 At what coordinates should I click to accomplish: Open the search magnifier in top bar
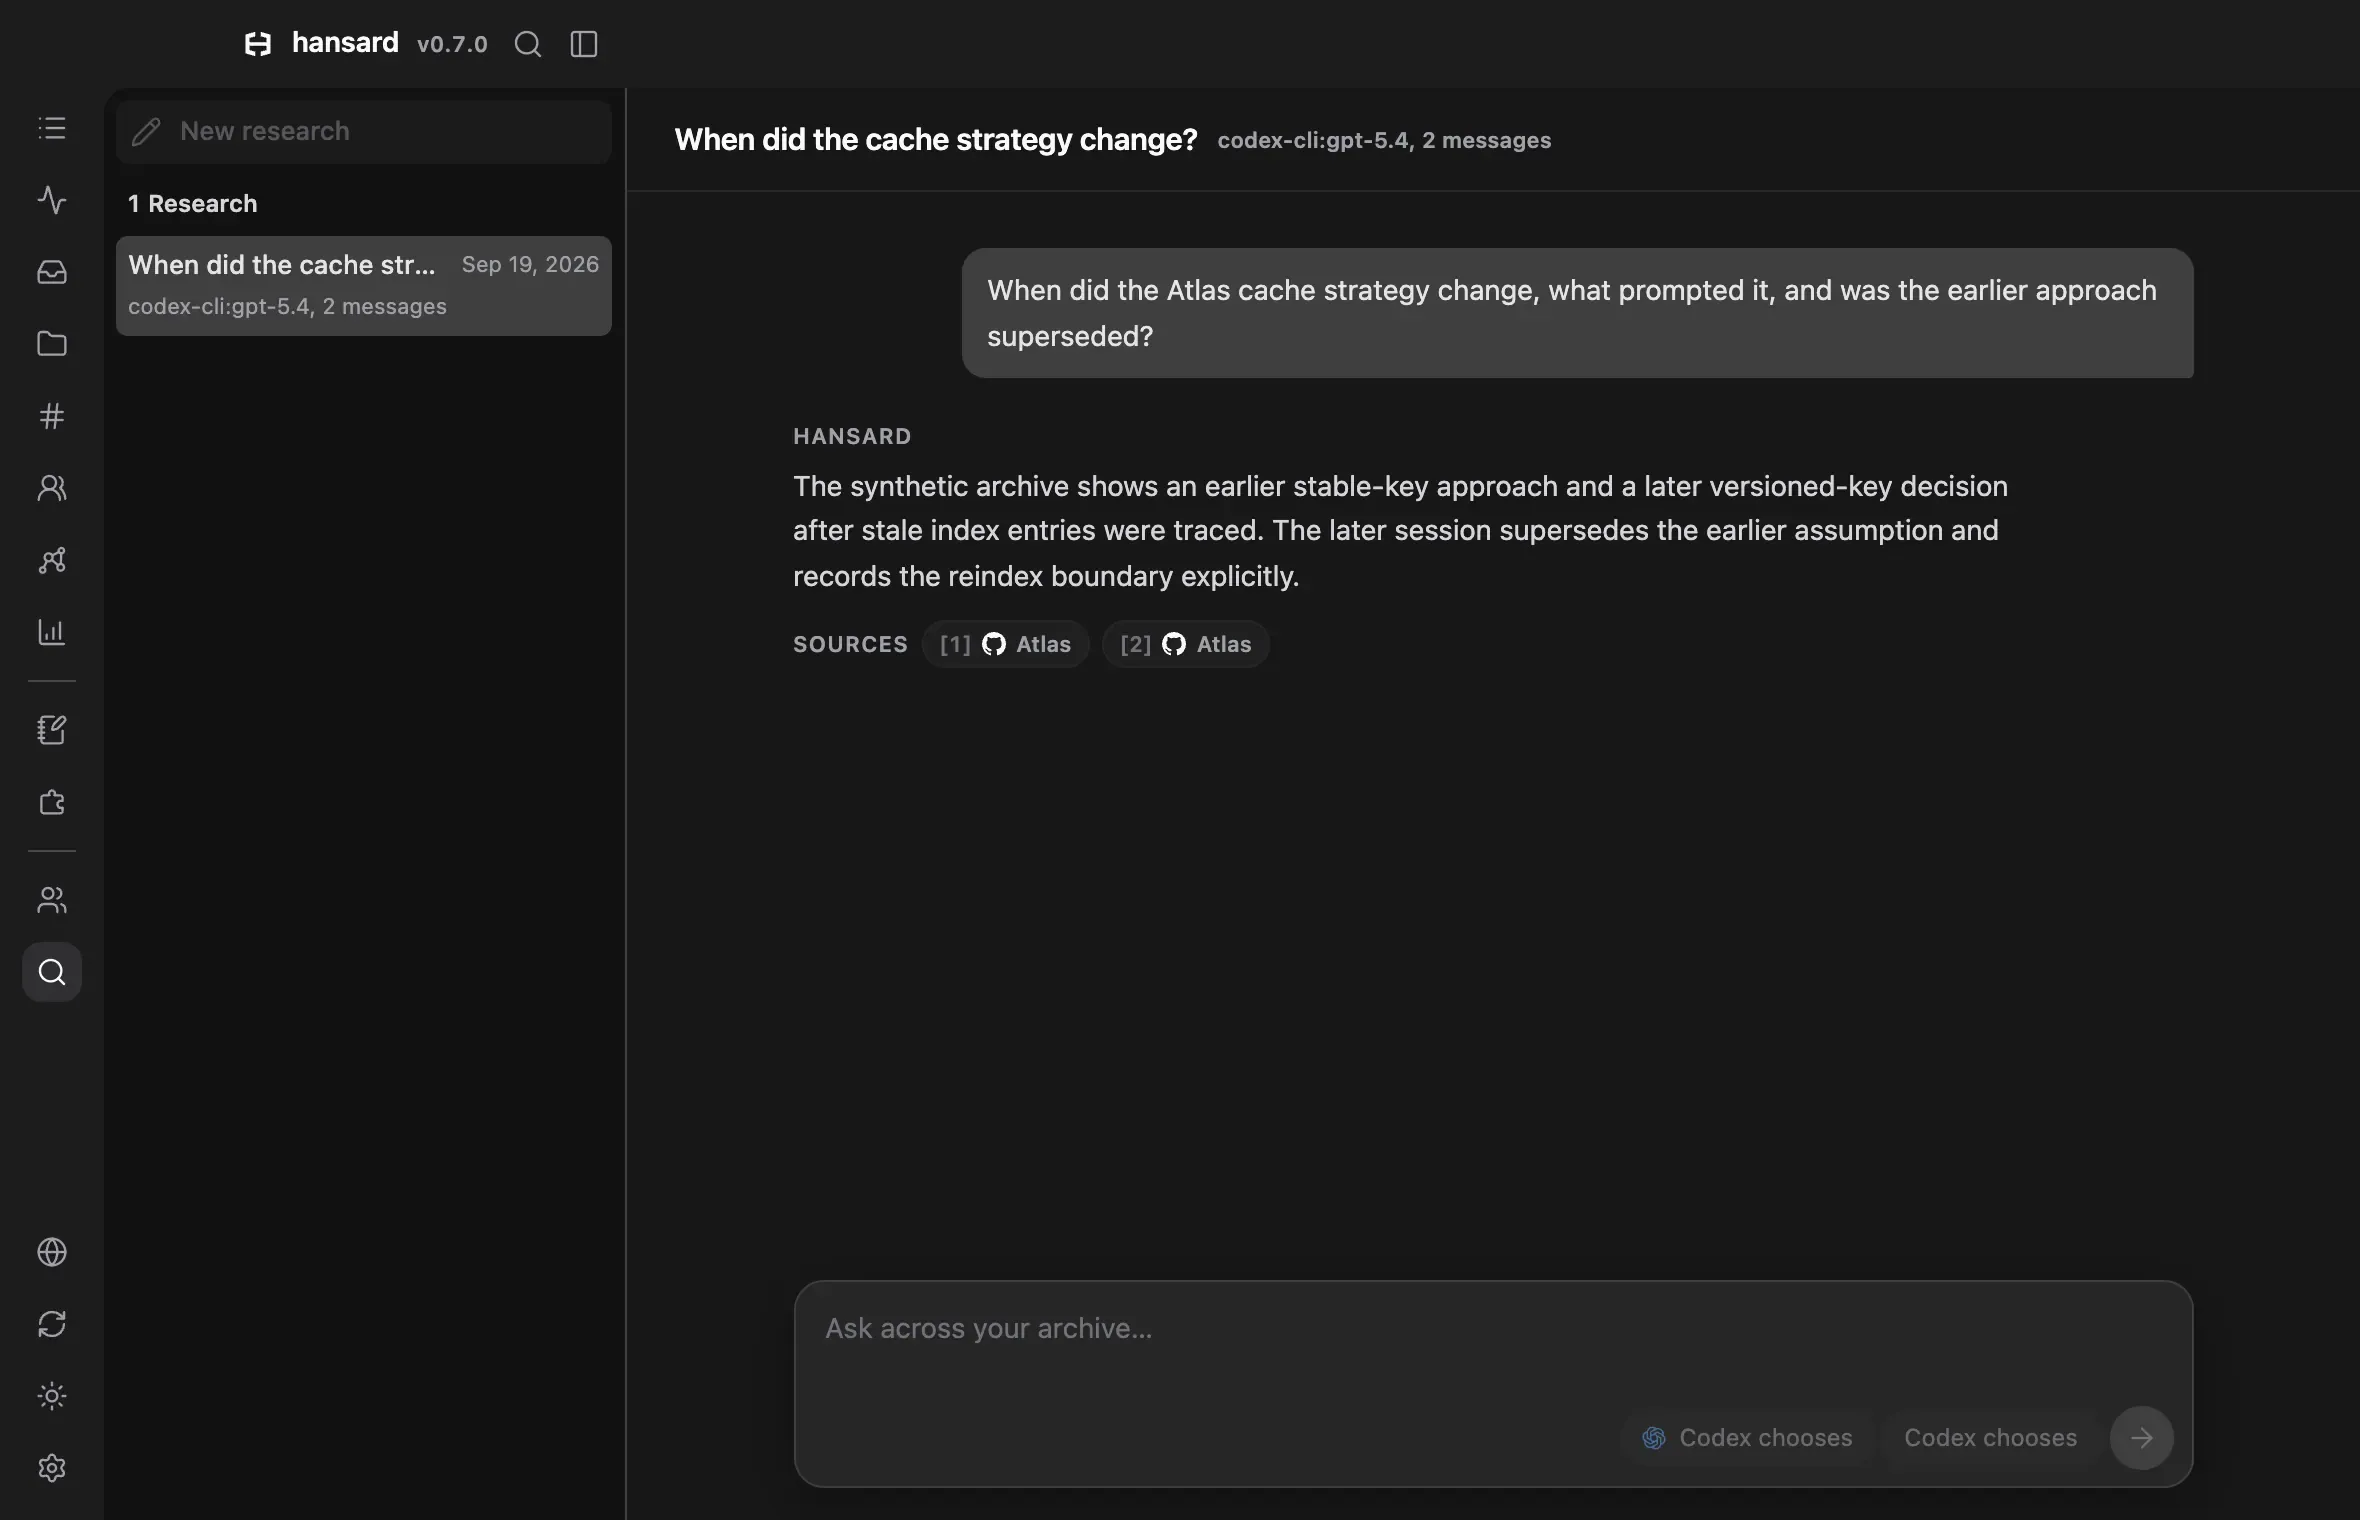[528, 44]
